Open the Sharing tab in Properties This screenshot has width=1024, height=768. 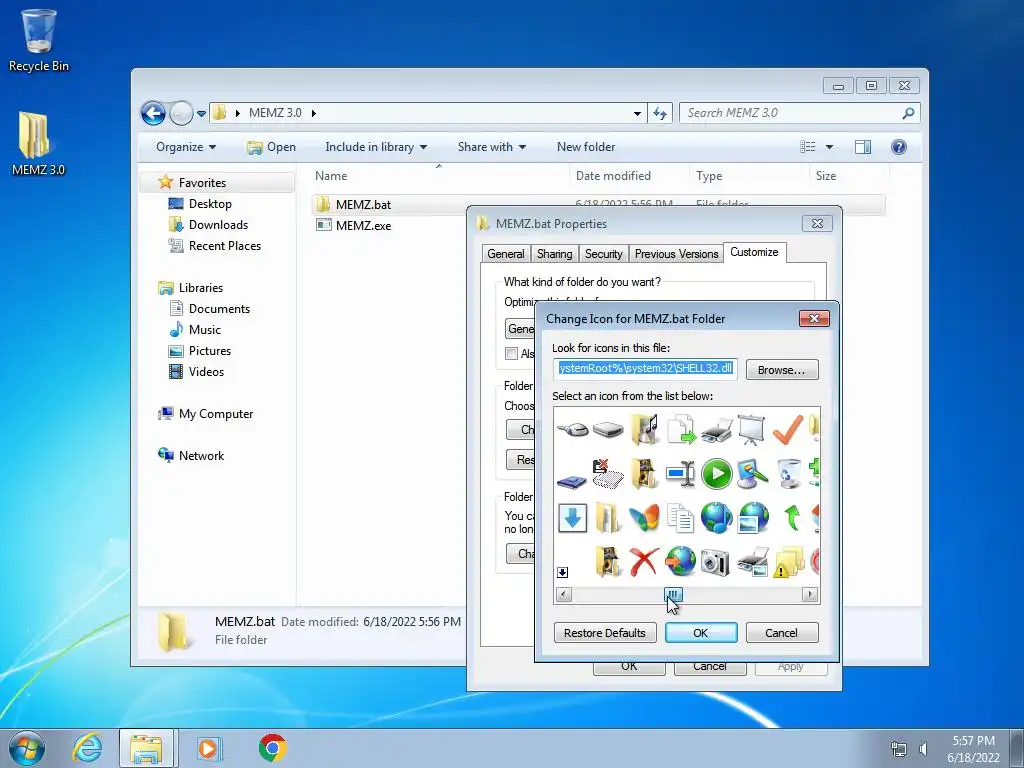[554, 253]
